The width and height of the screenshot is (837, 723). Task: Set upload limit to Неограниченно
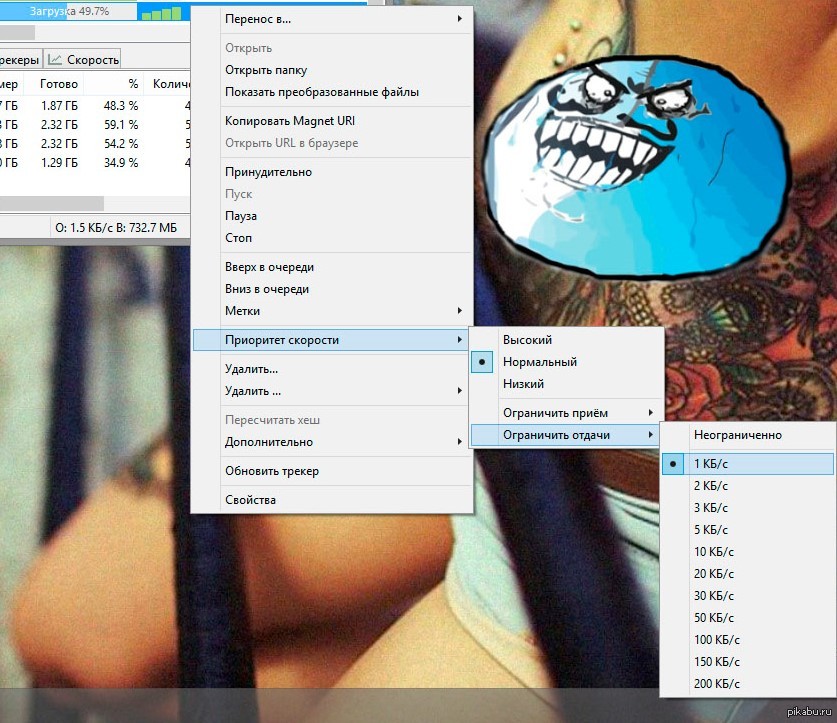click(737, 435)
